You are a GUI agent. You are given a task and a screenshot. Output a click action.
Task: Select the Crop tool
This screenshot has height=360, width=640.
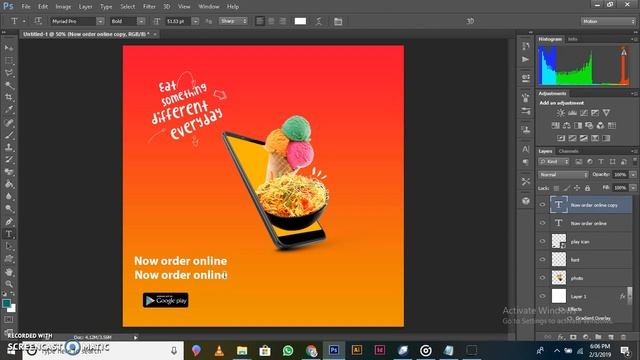pyautogui.click(x=9, y=98)
